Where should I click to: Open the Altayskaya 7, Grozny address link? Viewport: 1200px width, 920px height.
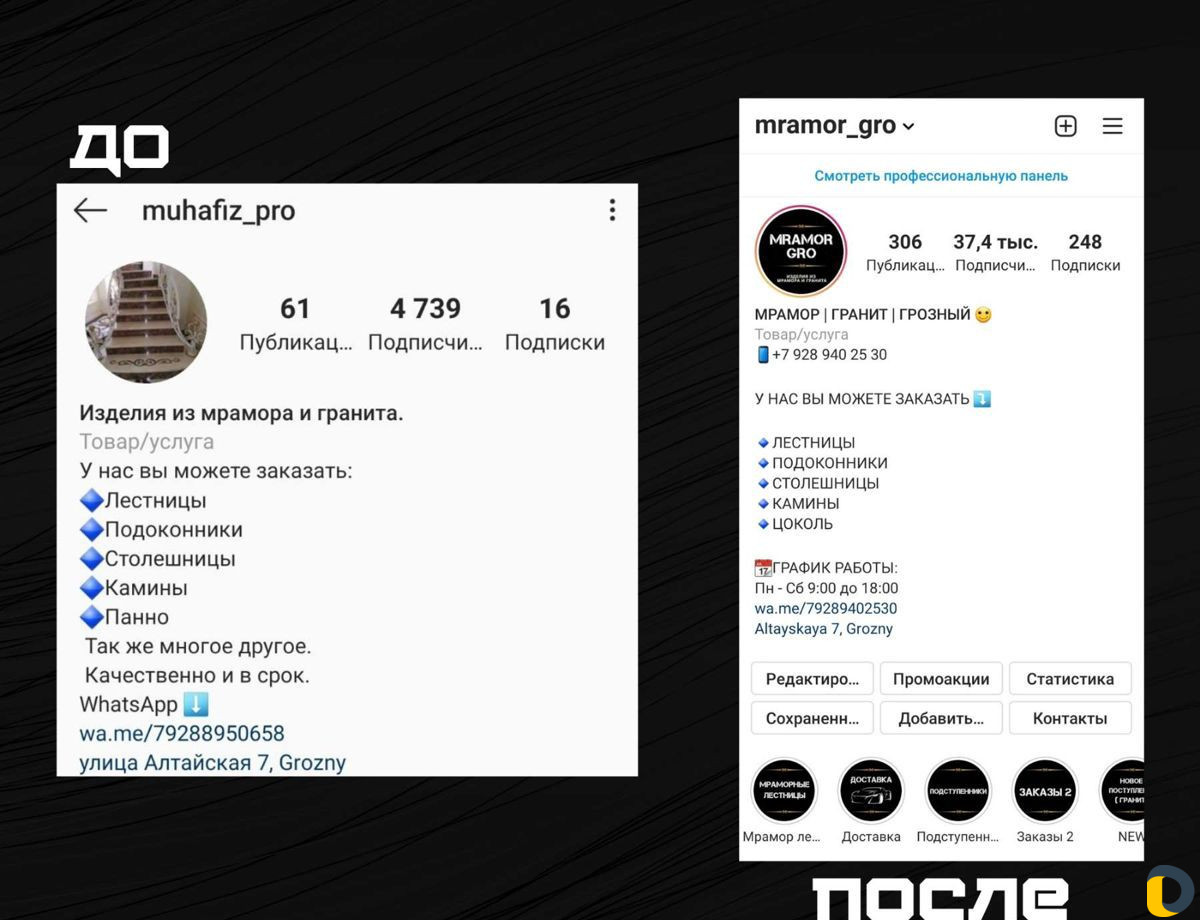pyautogui.click(x=824, y=629)
